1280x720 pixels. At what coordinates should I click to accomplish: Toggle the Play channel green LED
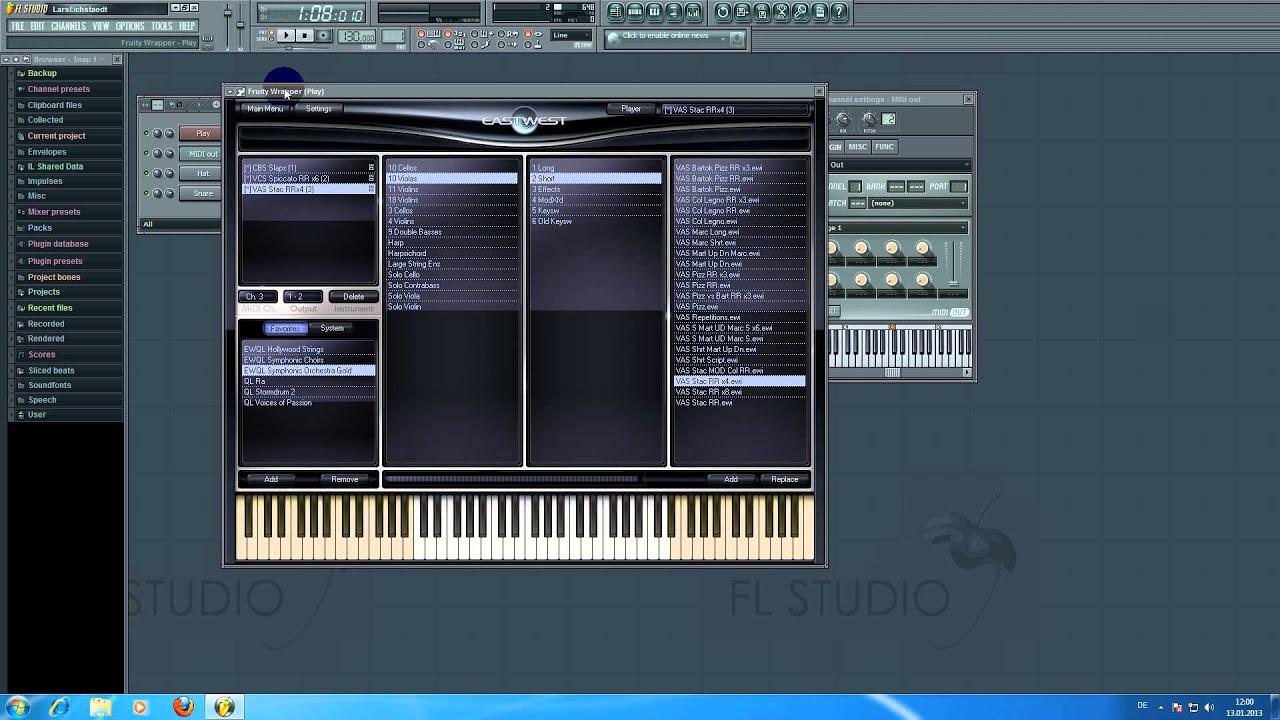146,133
